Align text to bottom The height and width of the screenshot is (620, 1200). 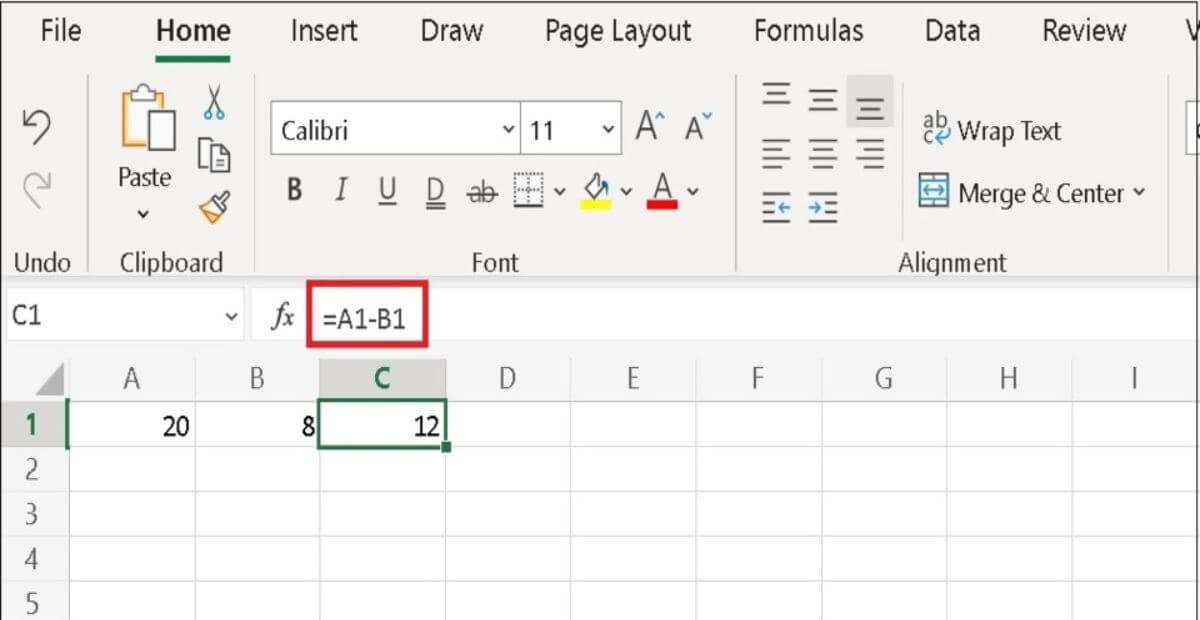click(x=870, y=101)
